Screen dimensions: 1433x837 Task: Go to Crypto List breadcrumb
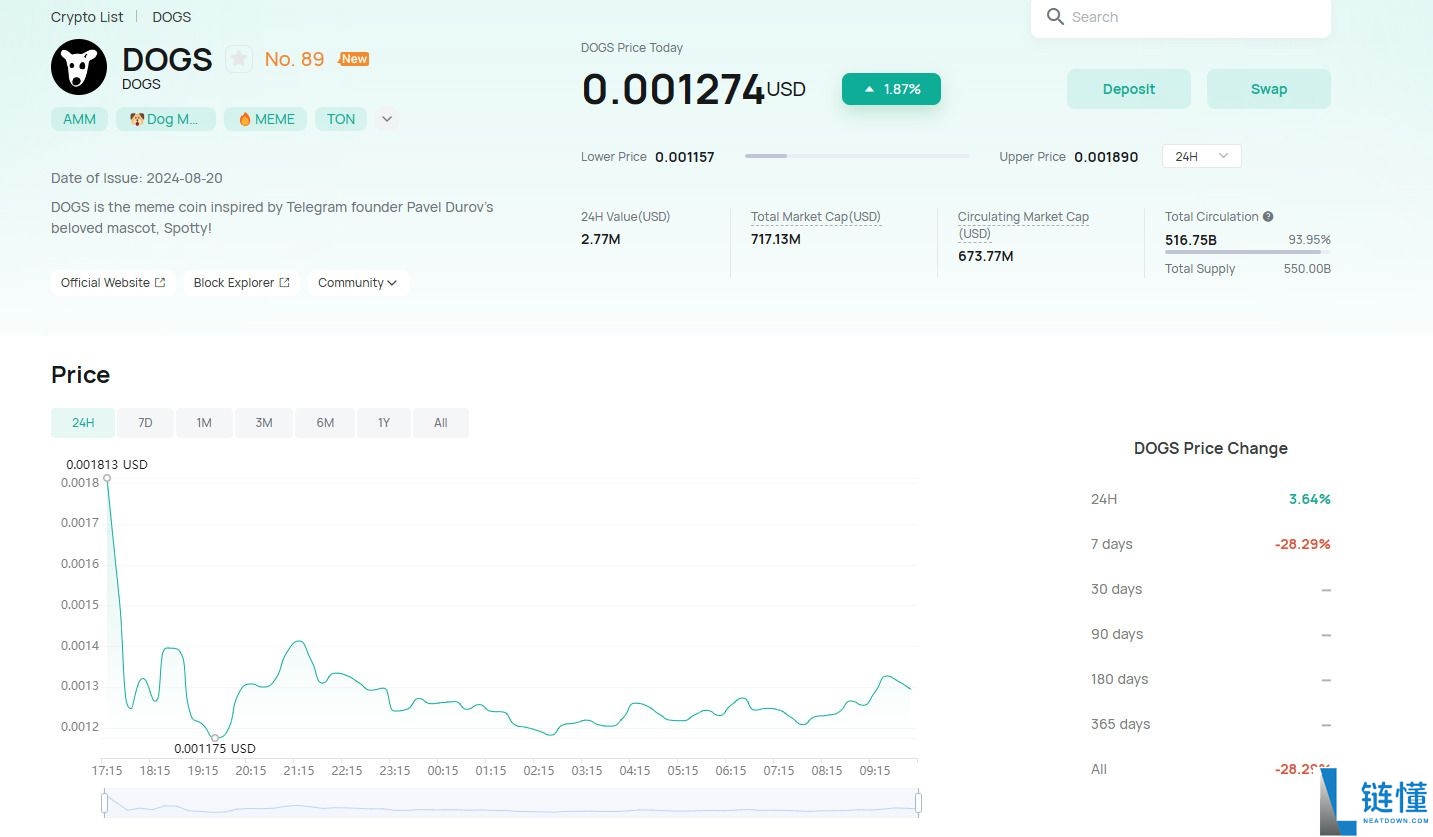pyautogui.click(x=87, y=17)
